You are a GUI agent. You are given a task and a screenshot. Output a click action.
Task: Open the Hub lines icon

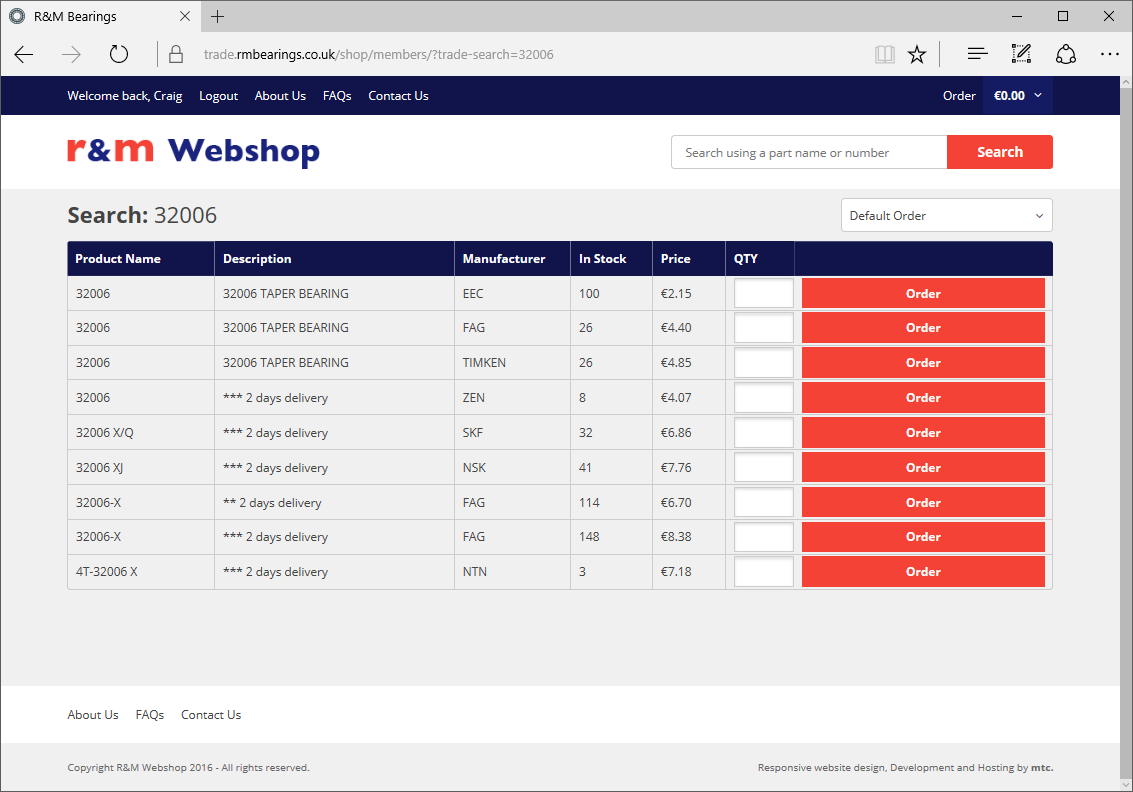coord(977,54)
